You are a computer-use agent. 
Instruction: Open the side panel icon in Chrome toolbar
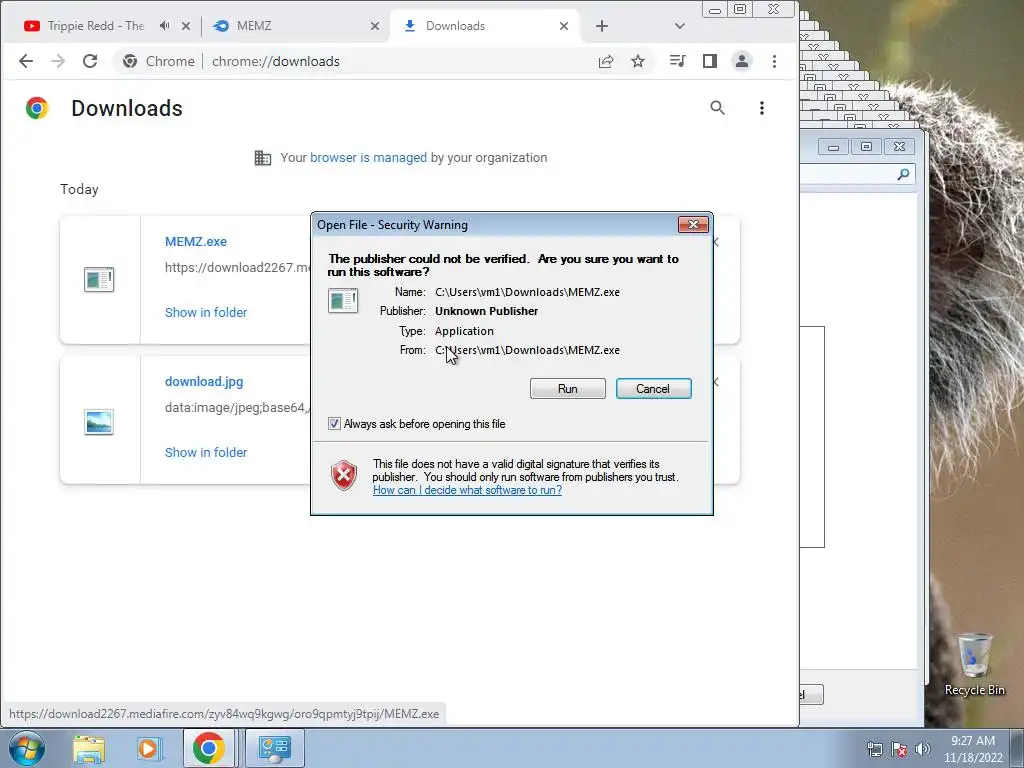click(x=710, y=61)
